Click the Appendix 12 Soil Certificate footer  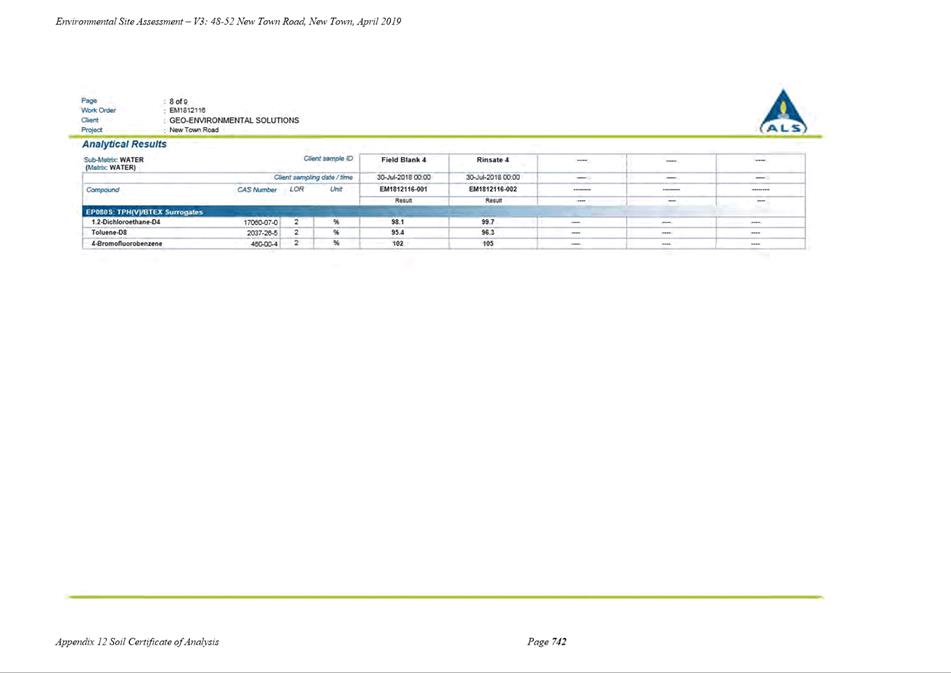[x=137, y=641]
